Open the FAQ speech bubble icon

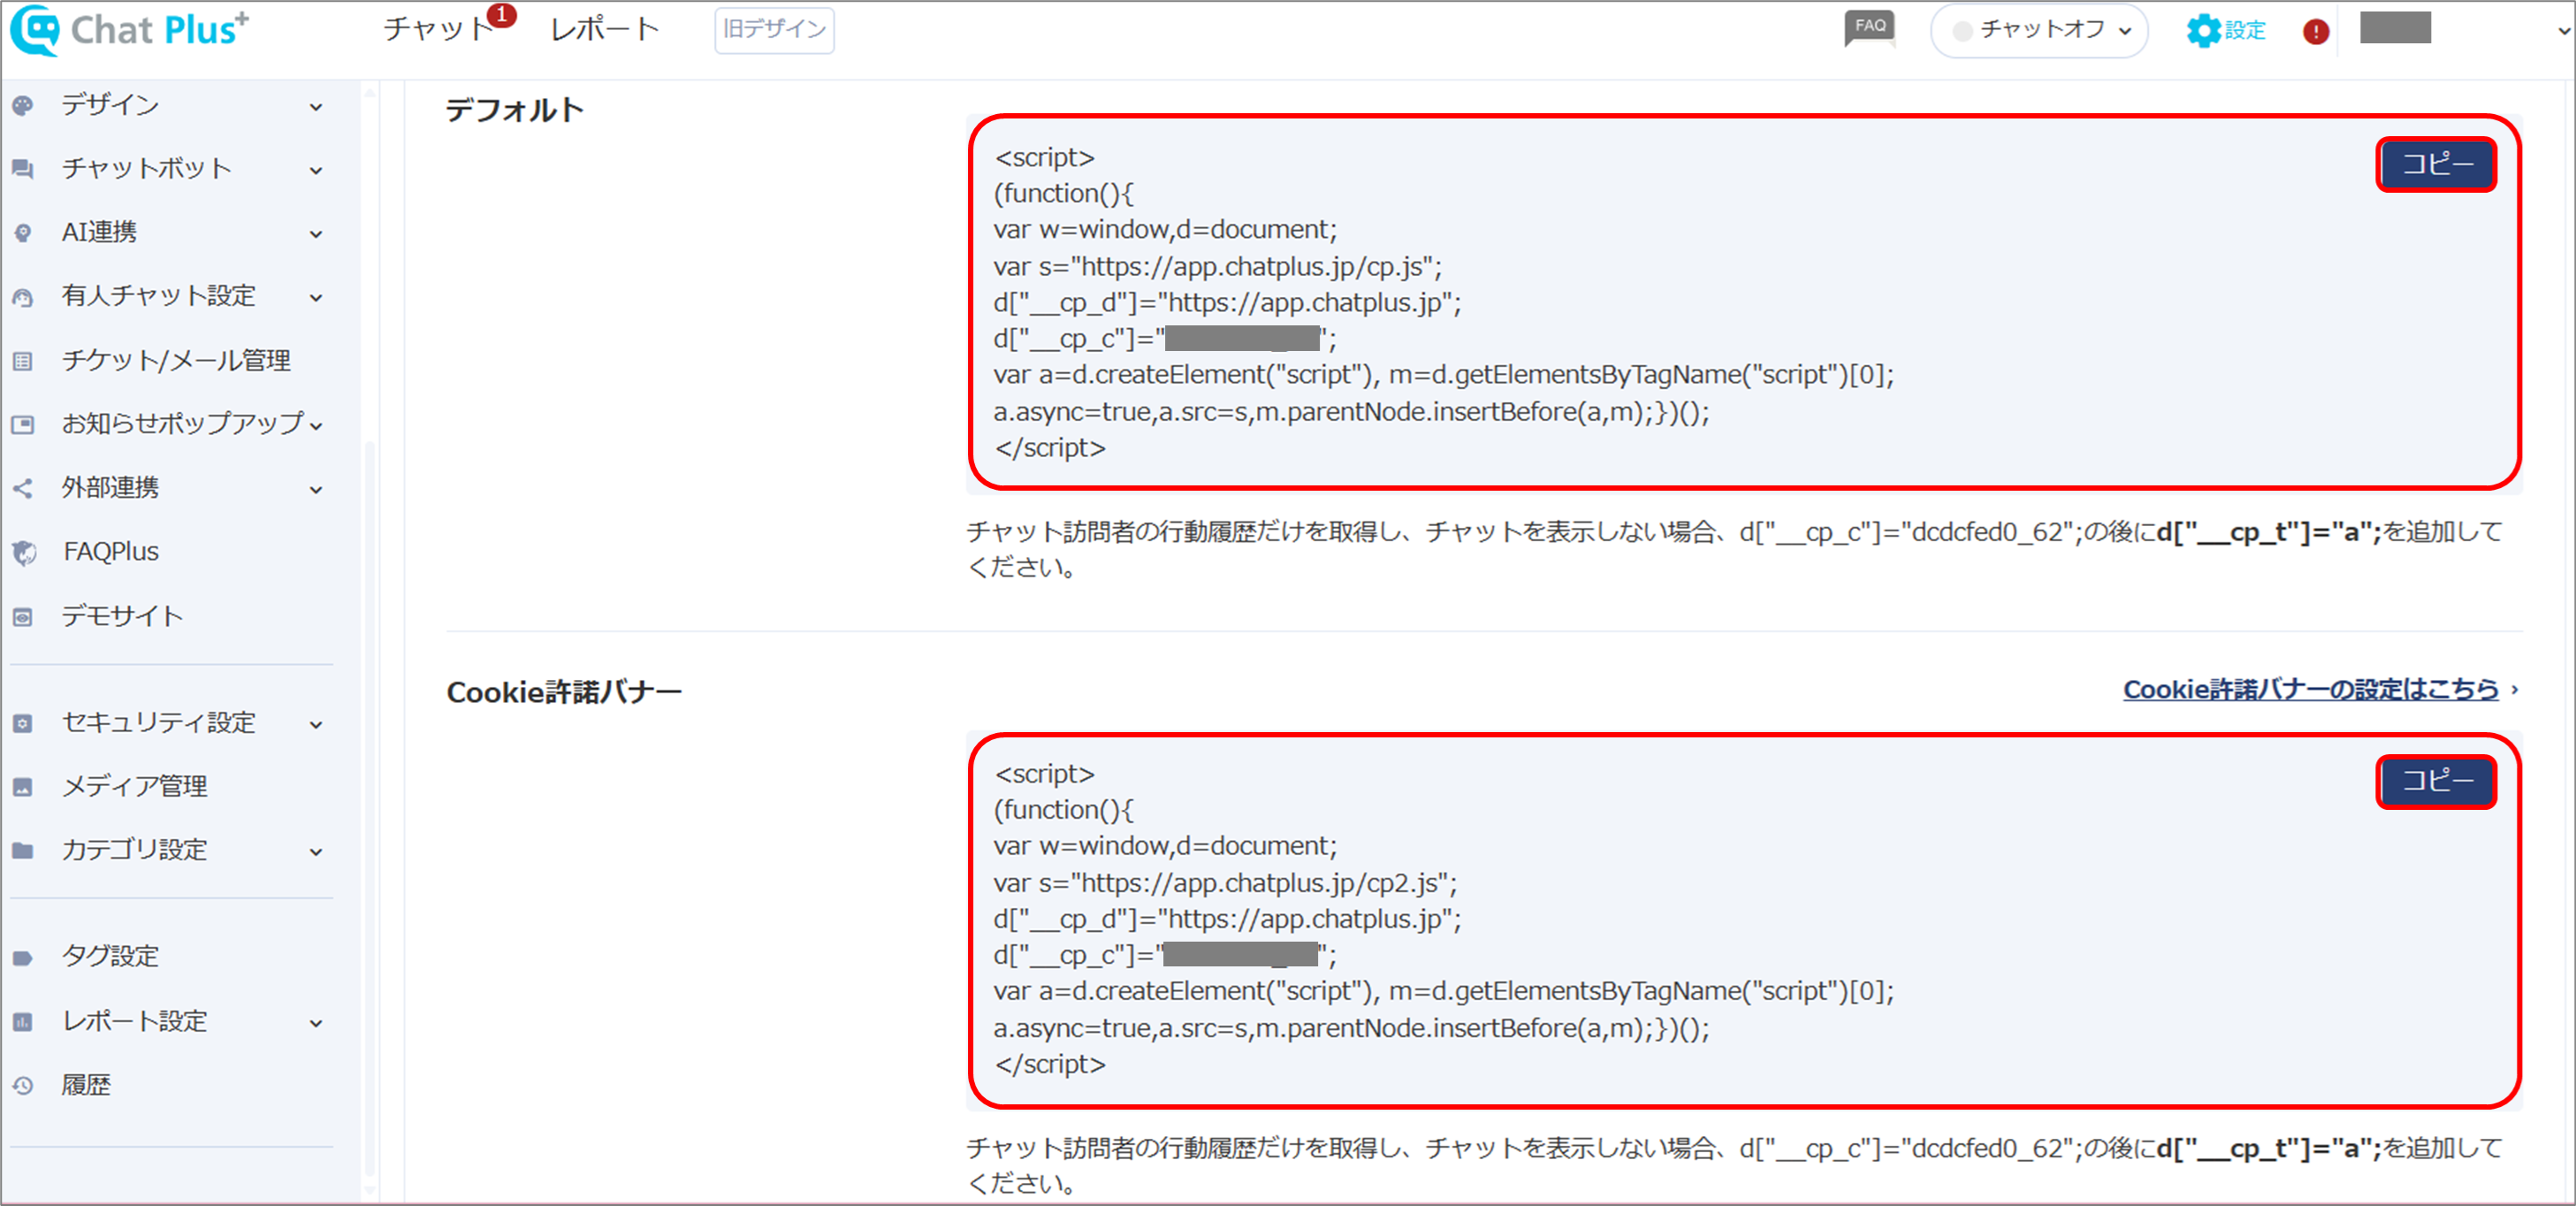coord(1869,28)
